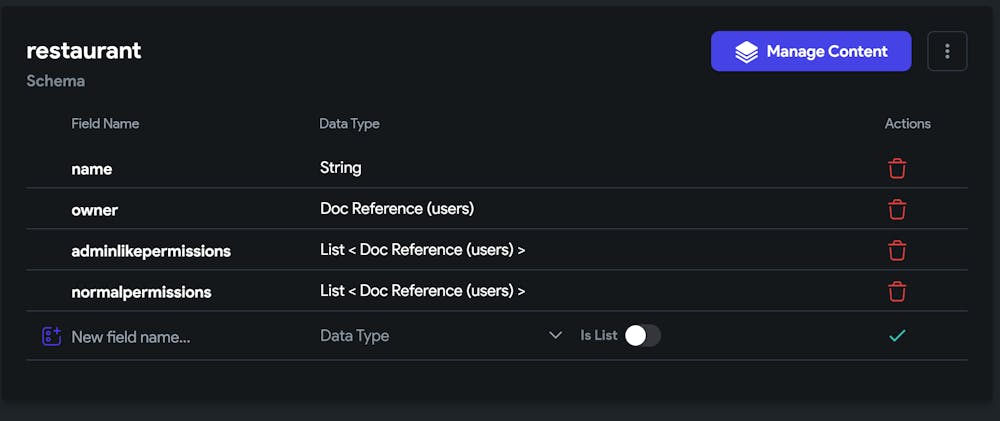The width and height of the screenshot is (1000, 421).
Task: Click the add-field icon beside New field name
Action: pos(52,336)
